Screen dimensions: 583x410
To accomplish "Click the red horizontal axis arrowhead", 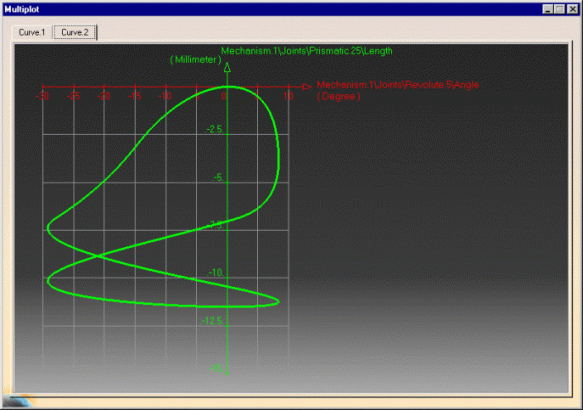I will [307, 87].
